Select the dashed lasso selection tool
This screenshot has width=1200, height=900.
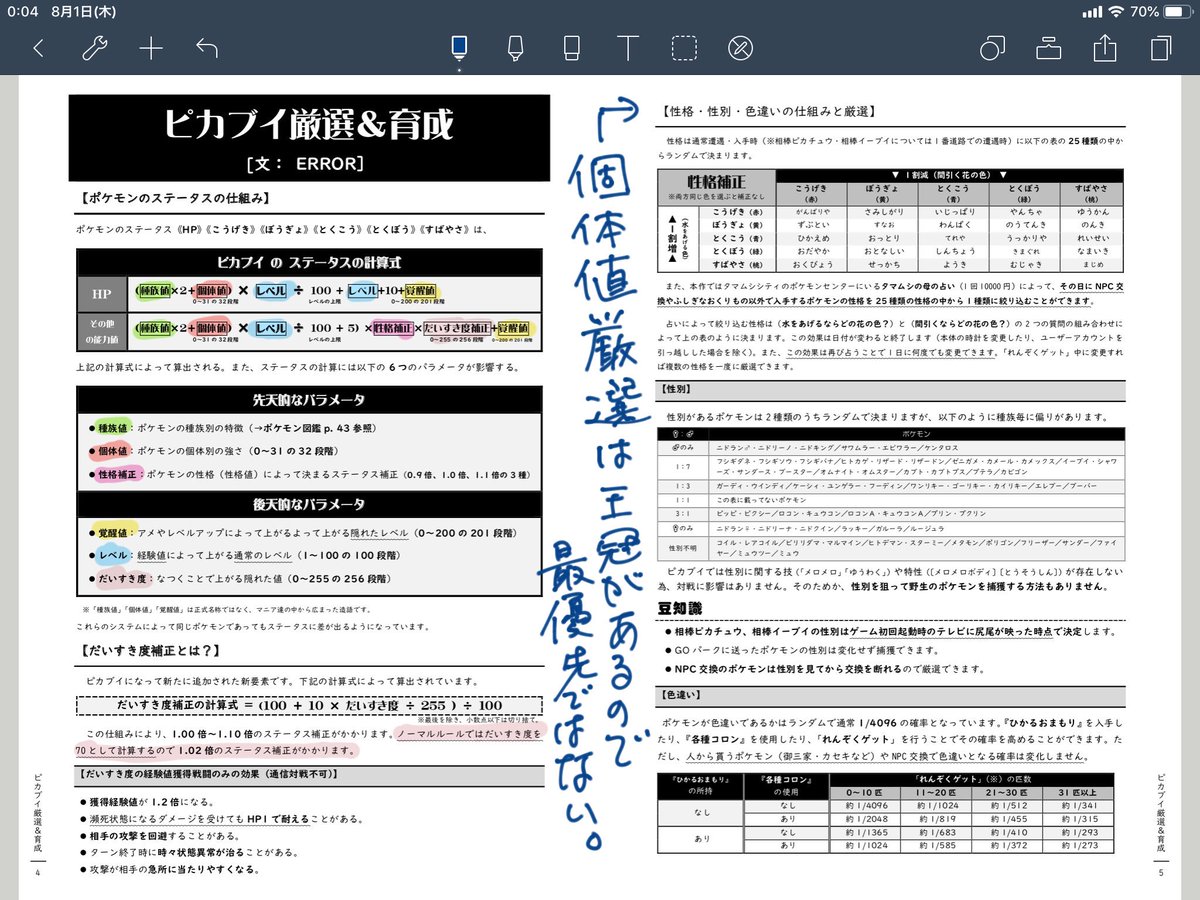pos(684,47)
